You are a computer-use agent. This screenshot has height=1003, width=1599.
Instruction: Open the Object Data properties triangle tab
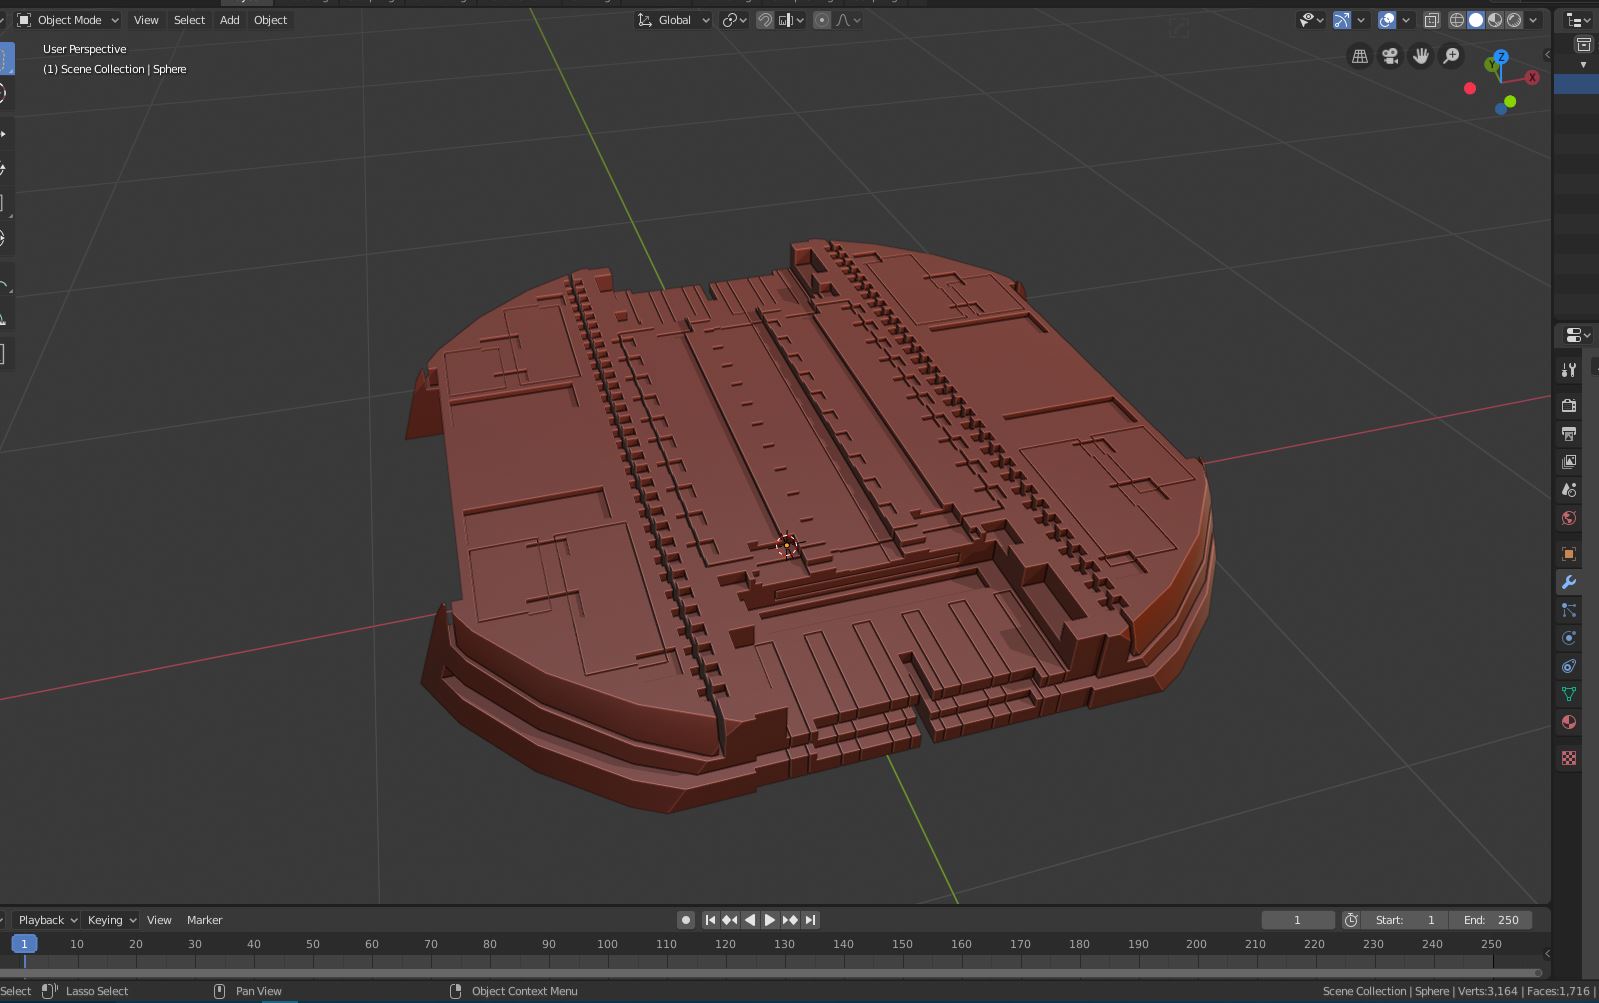pyautogui.click(x=1568, y=694)
